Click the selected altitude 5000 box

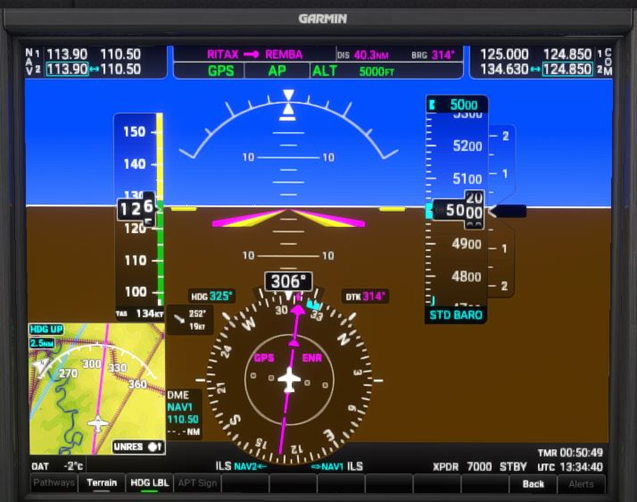(457, 105)
